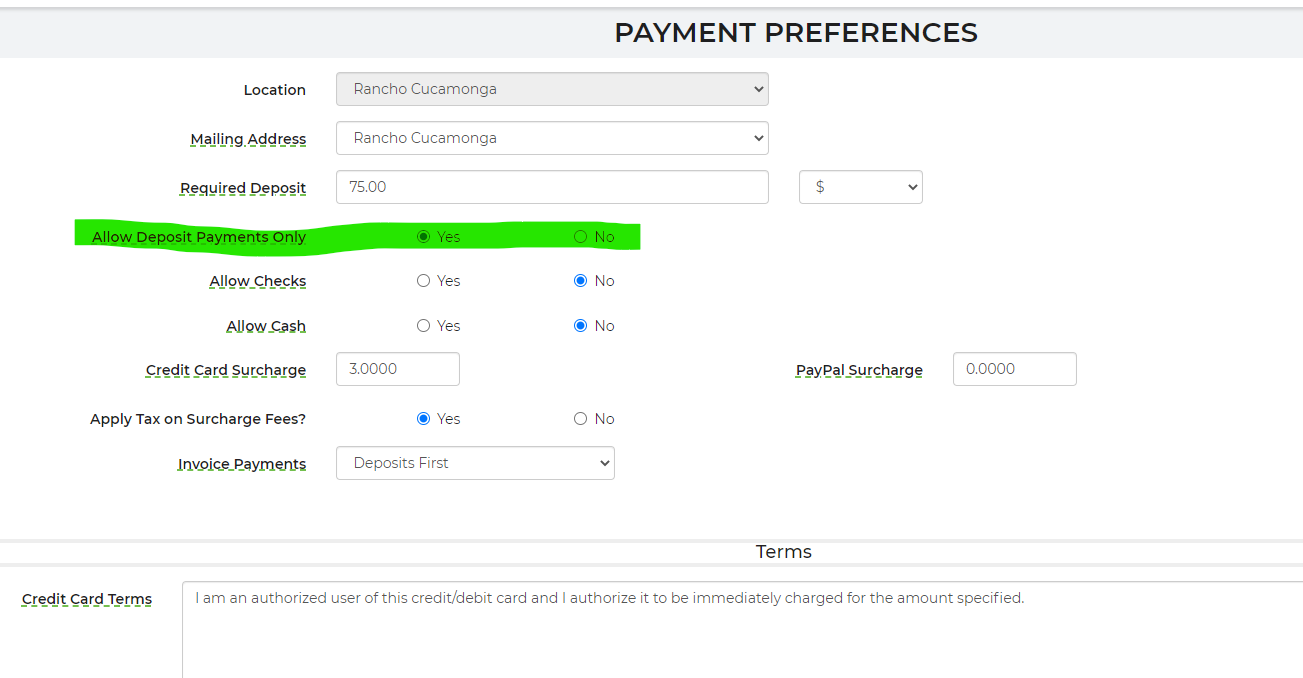Viewport: 1303px width, 678px height.
Task: Click the Mailing Address label
Action: 248,139
